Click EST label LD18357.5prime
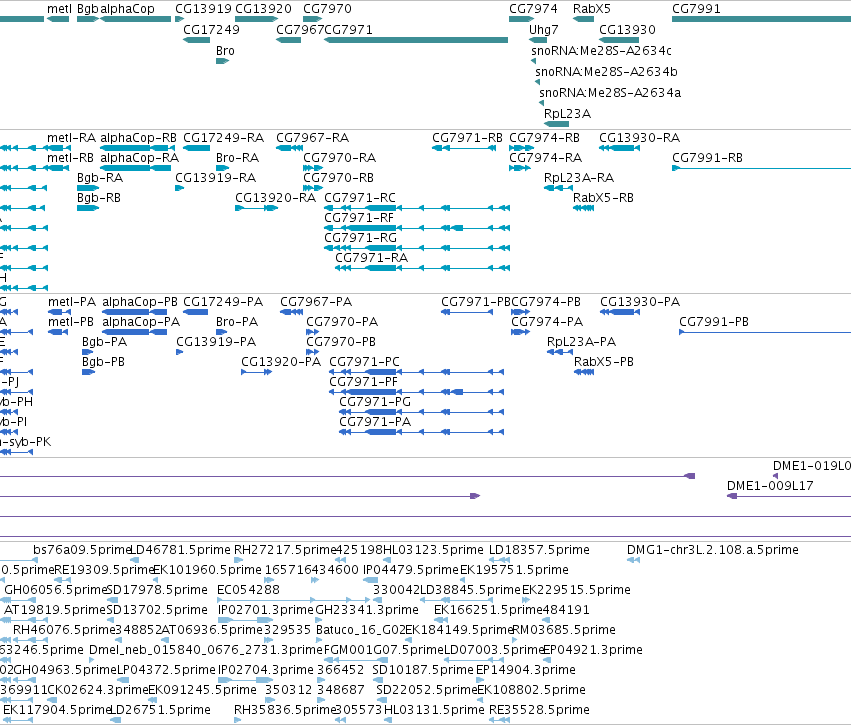 (x=539, y=550)
